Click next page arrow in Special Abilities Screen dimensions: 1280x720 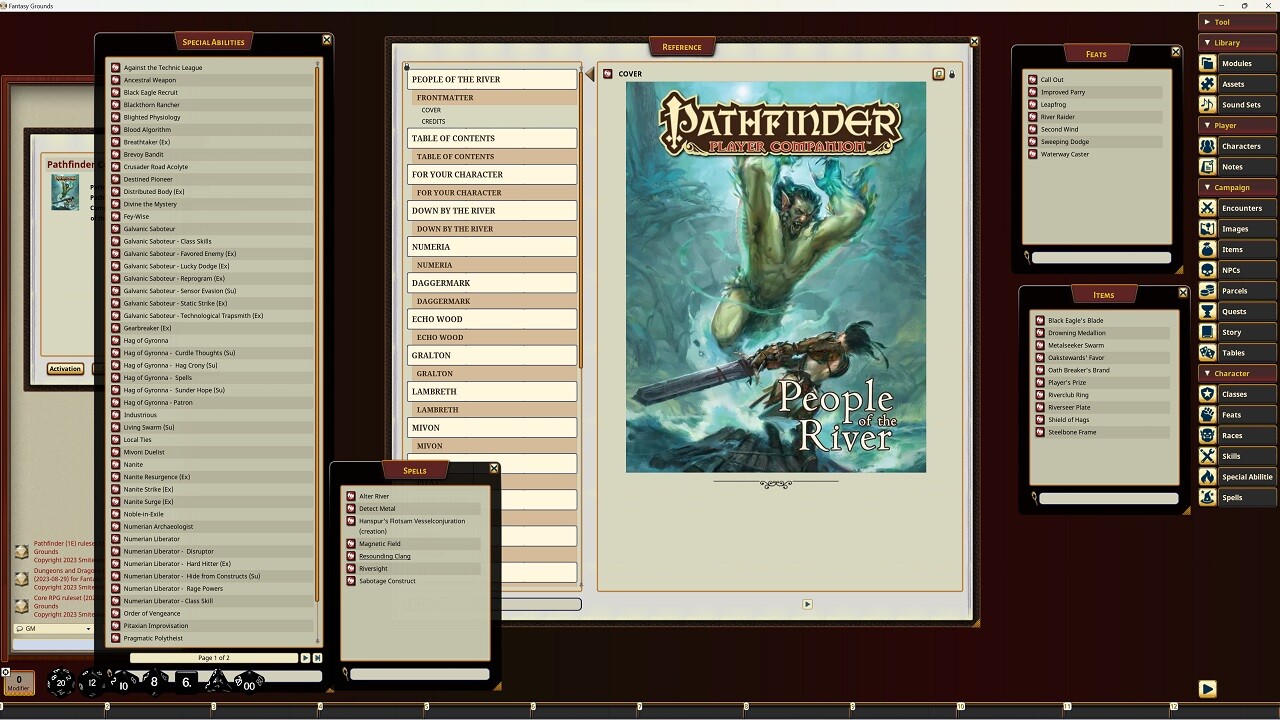coord(306,657)
